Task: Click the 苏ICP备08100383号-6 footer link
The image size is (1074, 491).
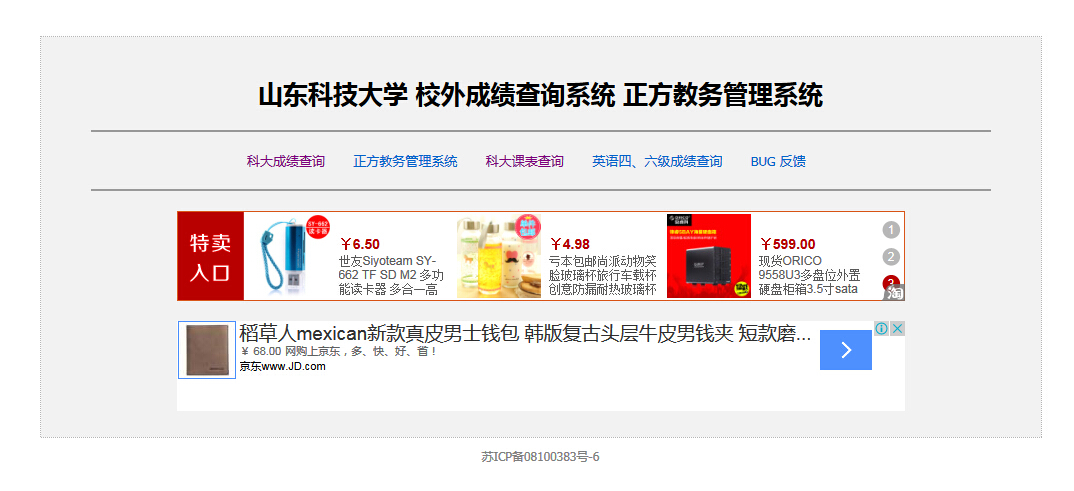Action: pos(540,457)
